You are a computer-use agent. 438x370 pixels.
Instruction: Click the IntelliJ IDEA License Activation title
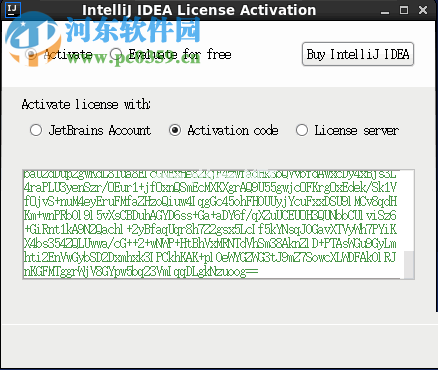(x=199, y=10)
